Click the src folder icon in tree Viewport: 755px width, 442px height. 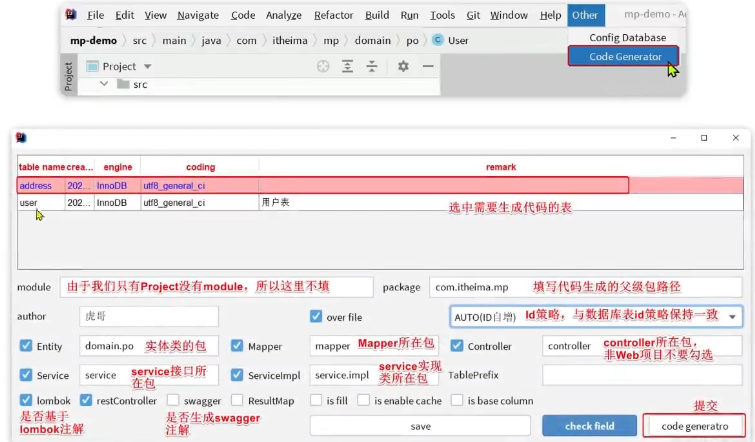124,85
